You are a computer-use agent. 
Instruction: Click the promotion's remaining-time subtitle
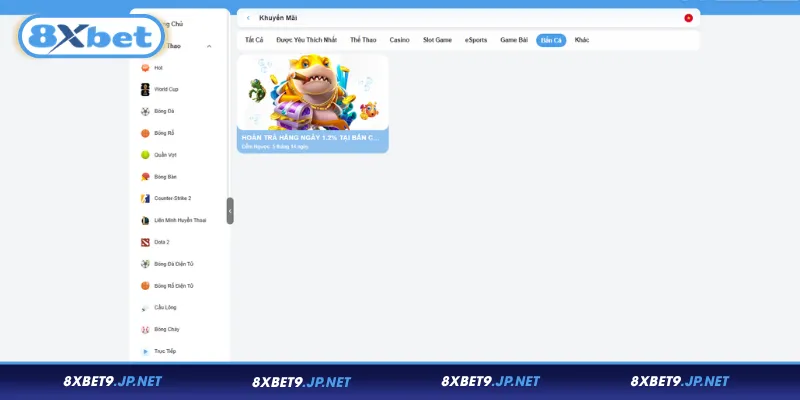click(275, 147)
